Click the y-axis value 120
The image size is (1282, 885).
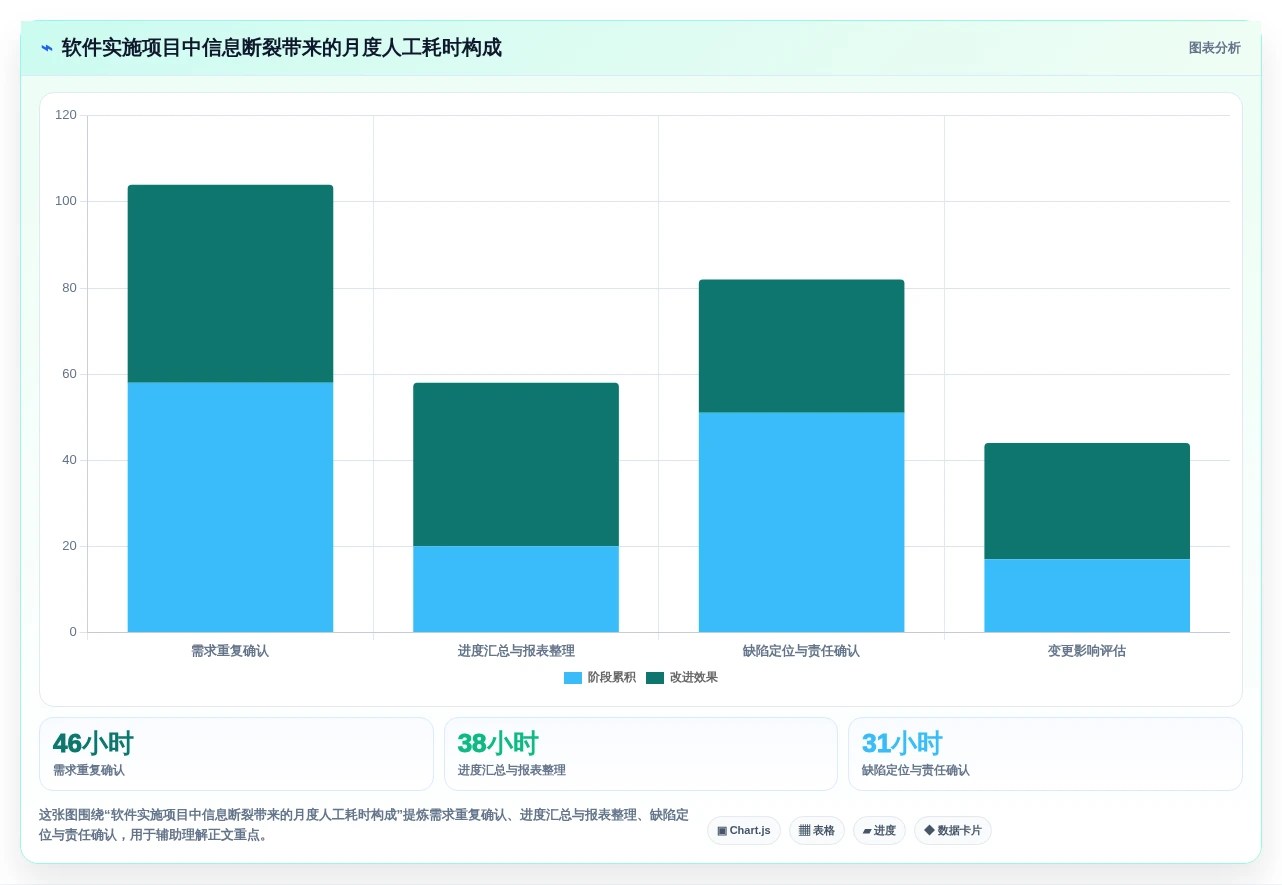[x=66, y=115]
